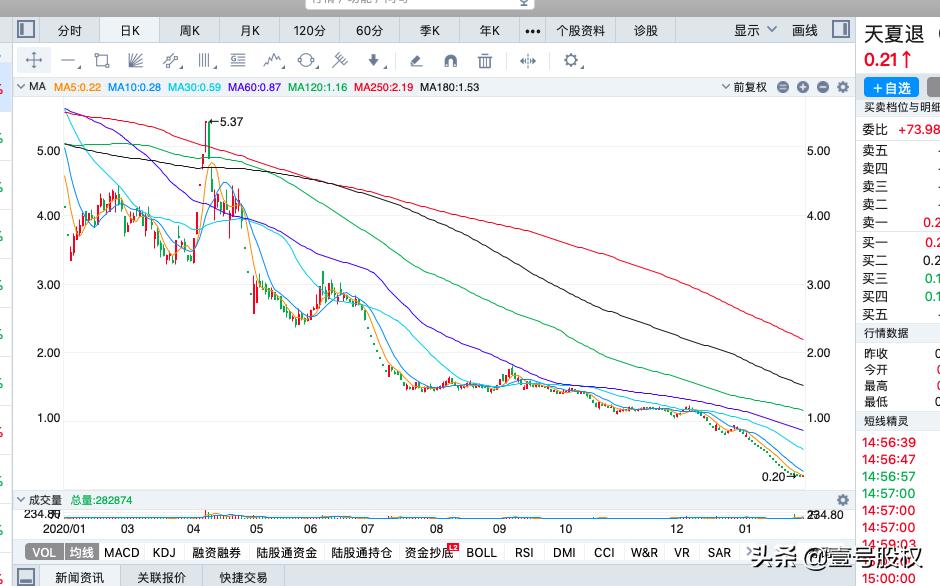Viewport: 940px width, 586px height.
Task: Click the zoom-in magnifier control
Action: click(803, 88)
